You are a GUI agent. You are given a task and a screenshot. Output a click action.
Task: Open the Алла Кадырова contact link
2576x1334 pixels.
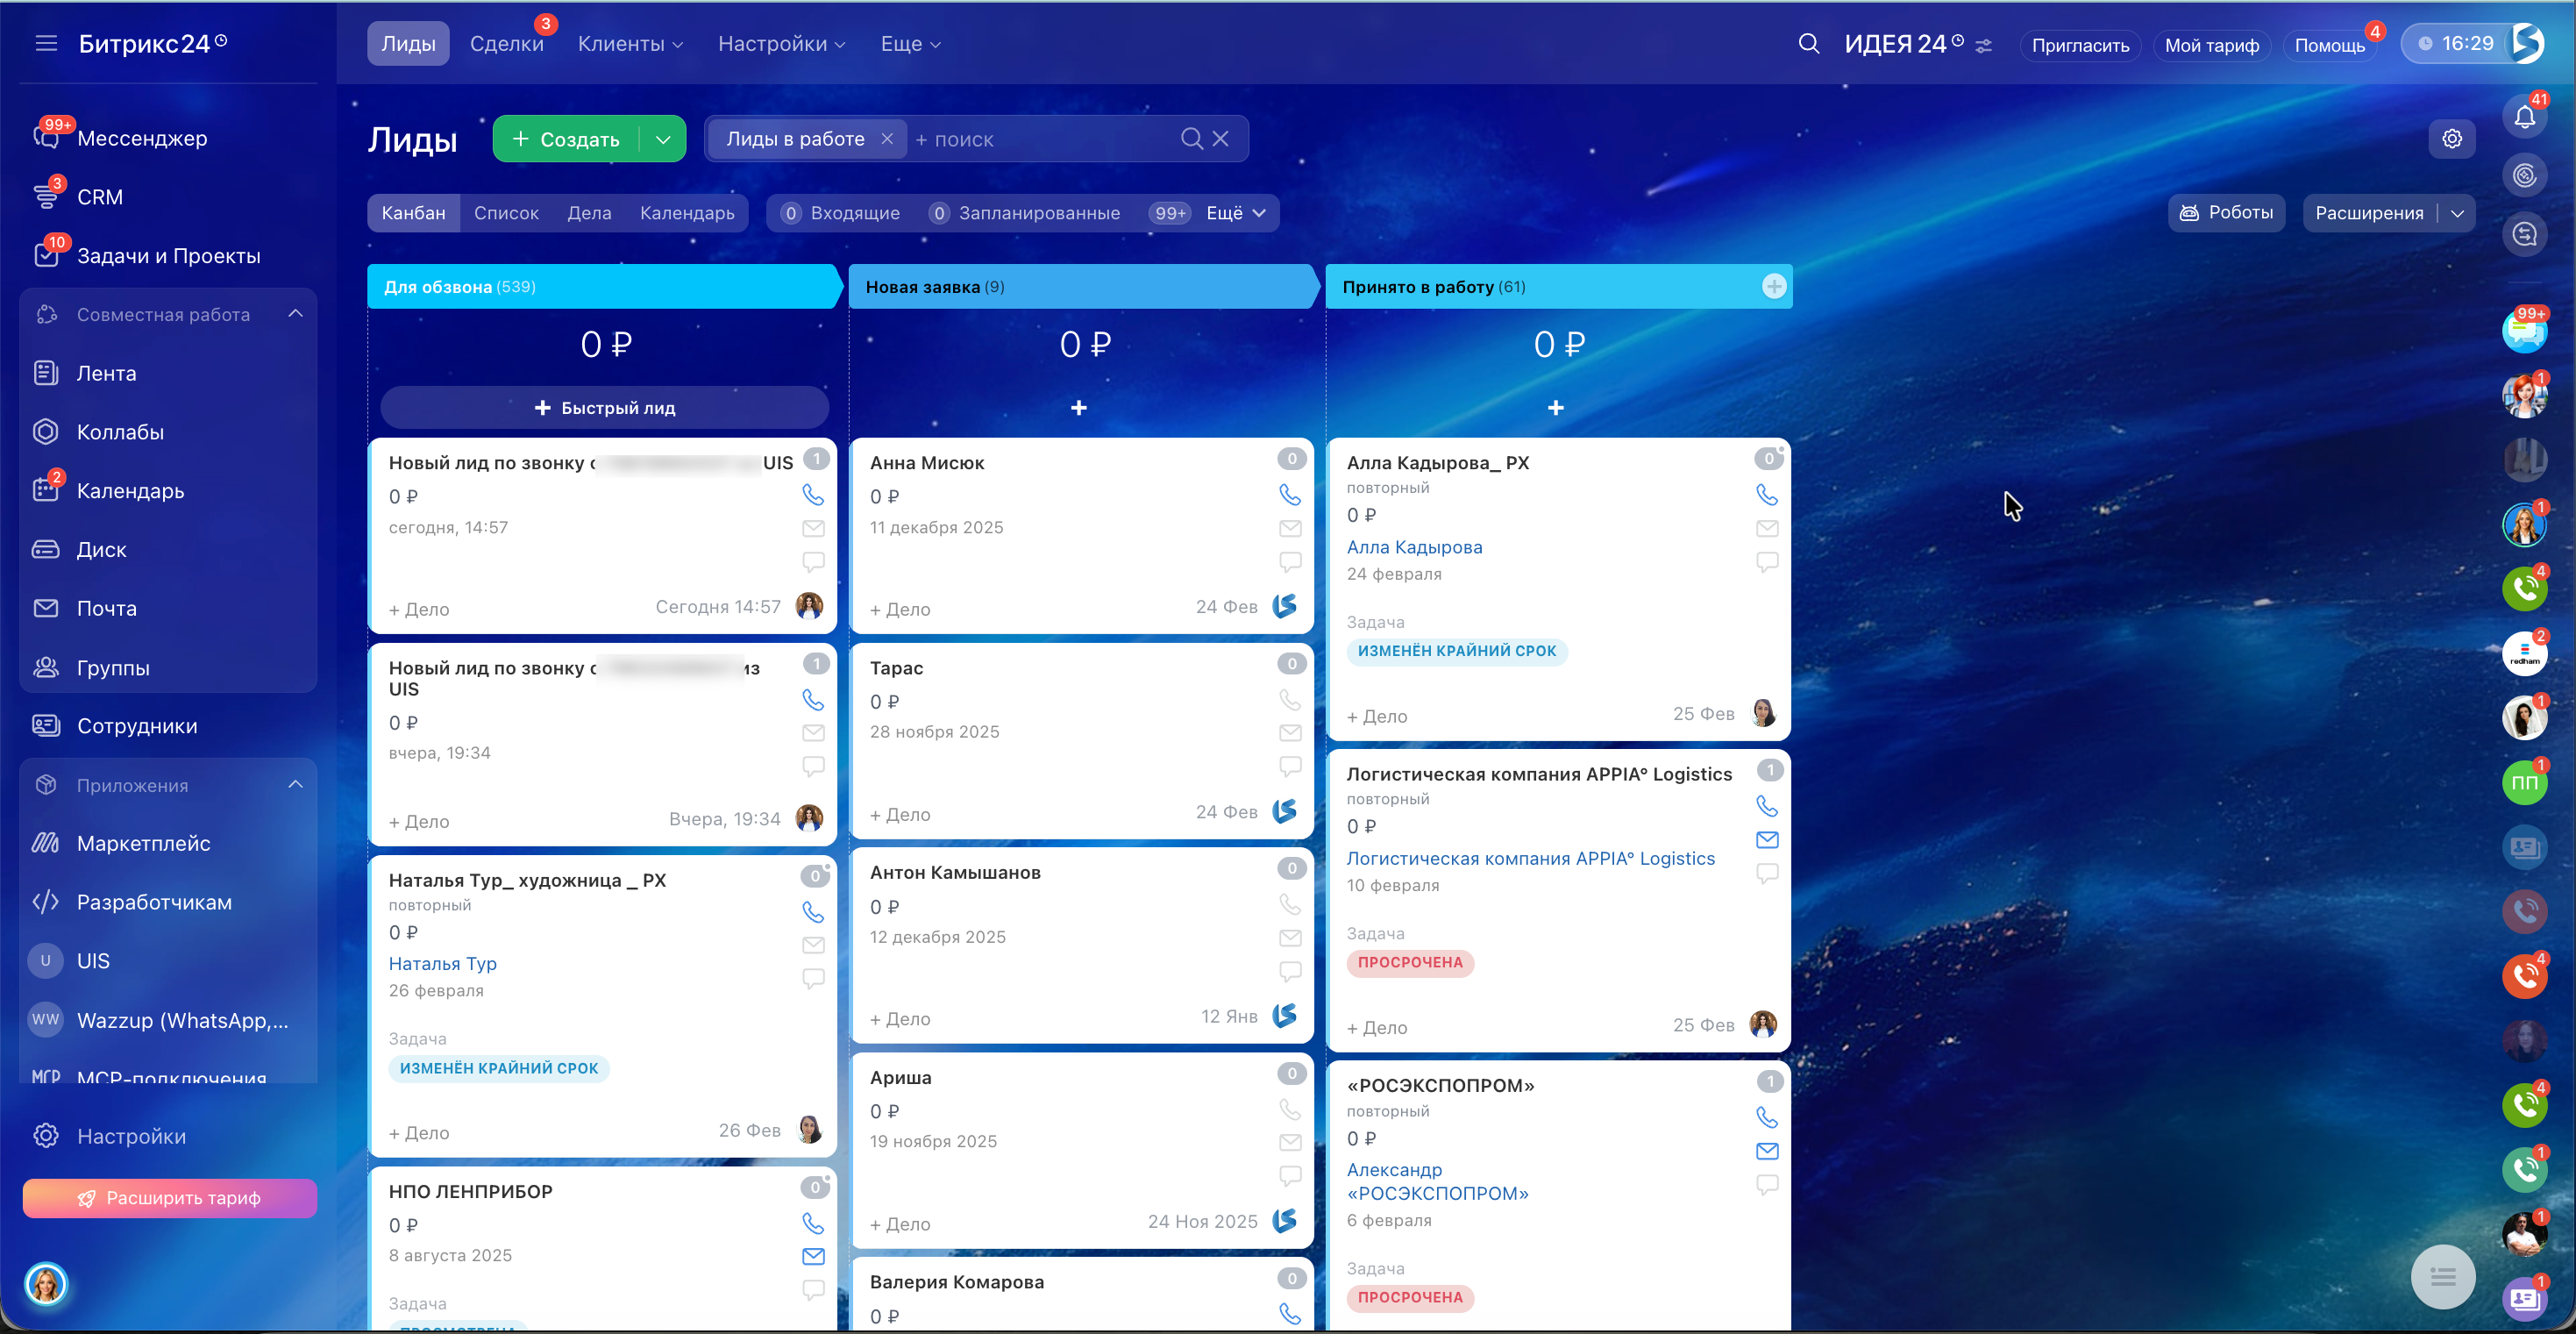(x=1414, y=547)
